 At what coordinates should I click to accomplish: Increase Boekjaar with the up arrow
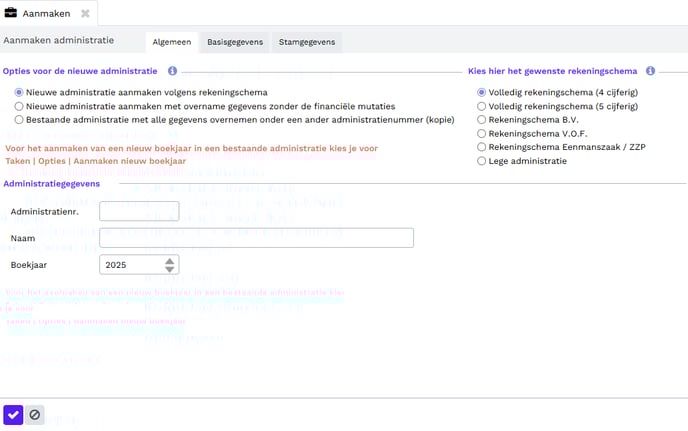[x=170, y=261]
